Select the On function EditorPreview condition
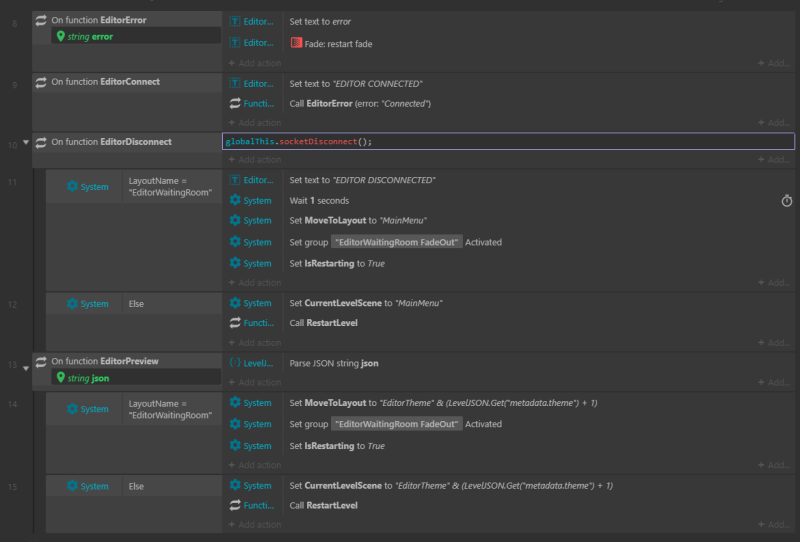Image resolution: width=800 pixels, height=542 pixels. tap(105, 361)
